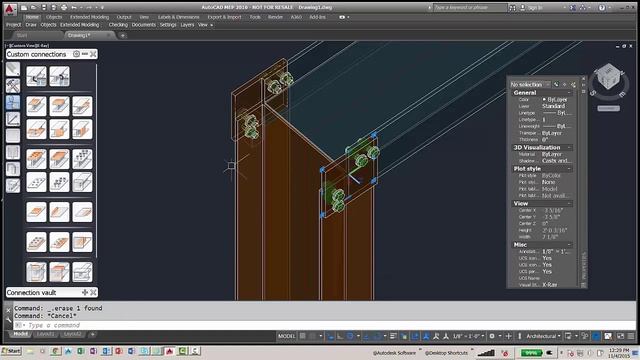Click the battery 99% indicator in taskbar
Image resolution: width=640 pixels, height=360 pixels.
point(531,353)
